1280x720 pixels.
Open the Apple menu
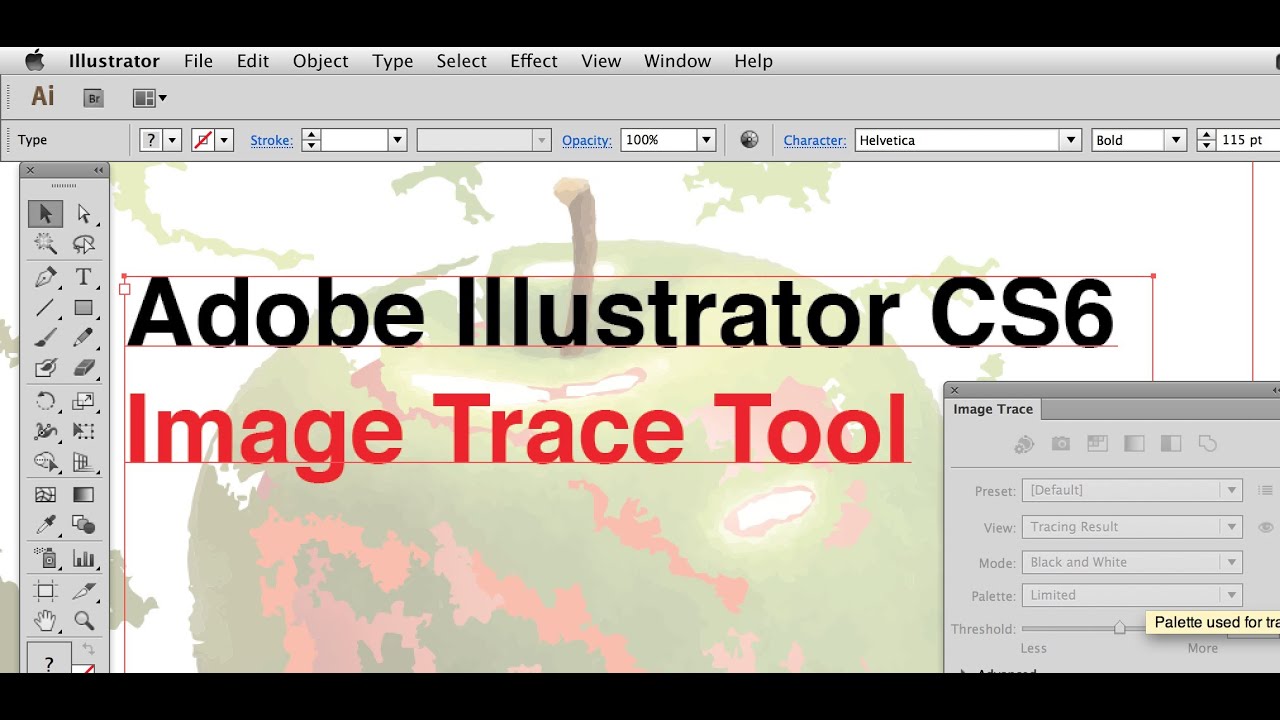[x=35, y=60]
